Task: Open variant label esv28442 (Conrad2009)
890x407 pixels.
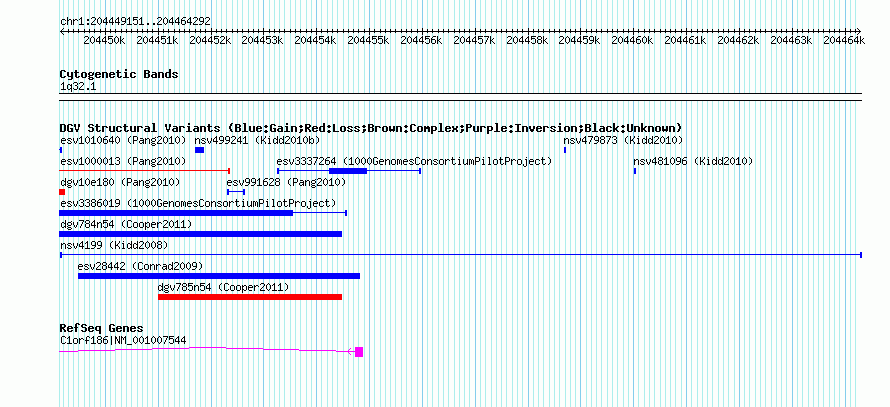Action: 140,266
